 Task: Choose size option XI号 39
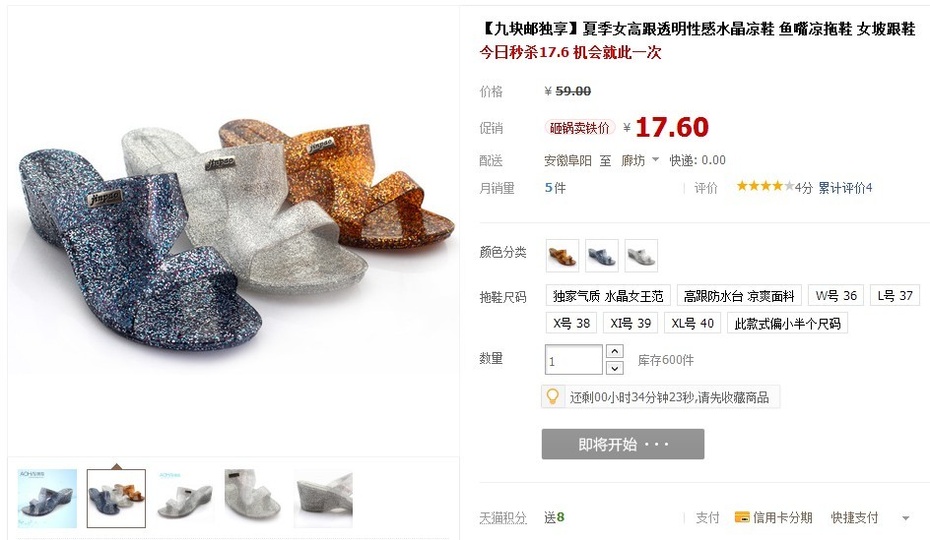click(630, 323)
